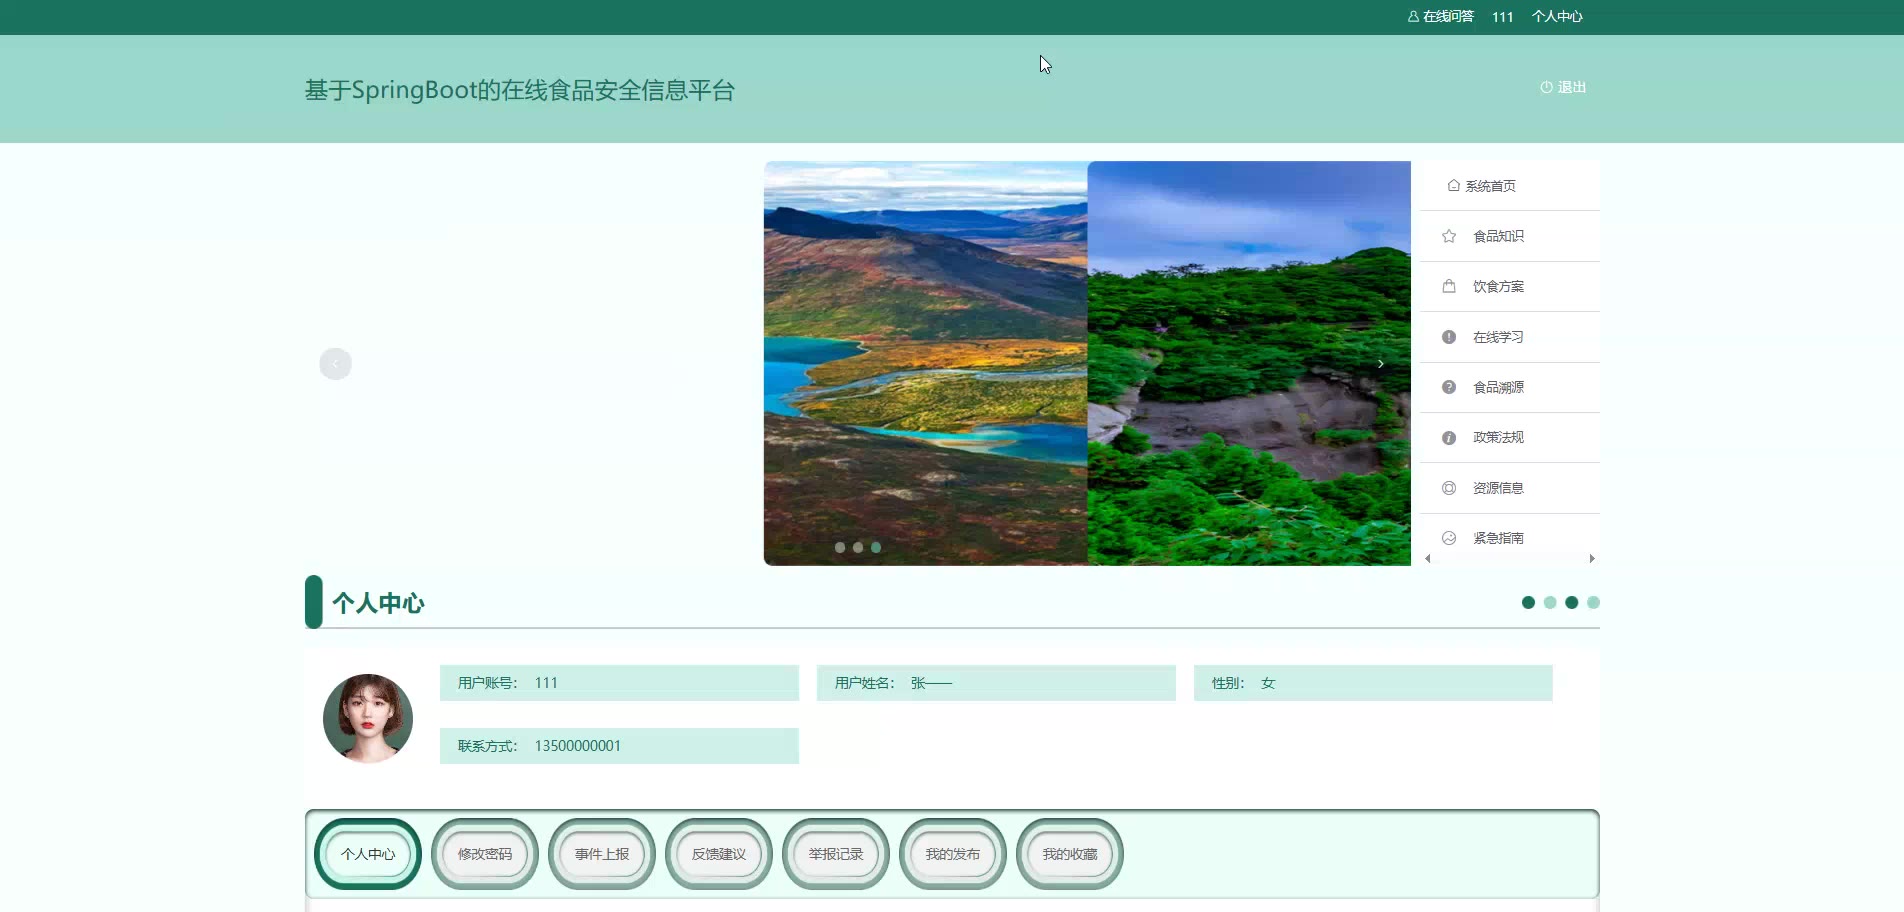
Task: Click the exclamation icon beside 在线学习
Action: [1448, 337]
